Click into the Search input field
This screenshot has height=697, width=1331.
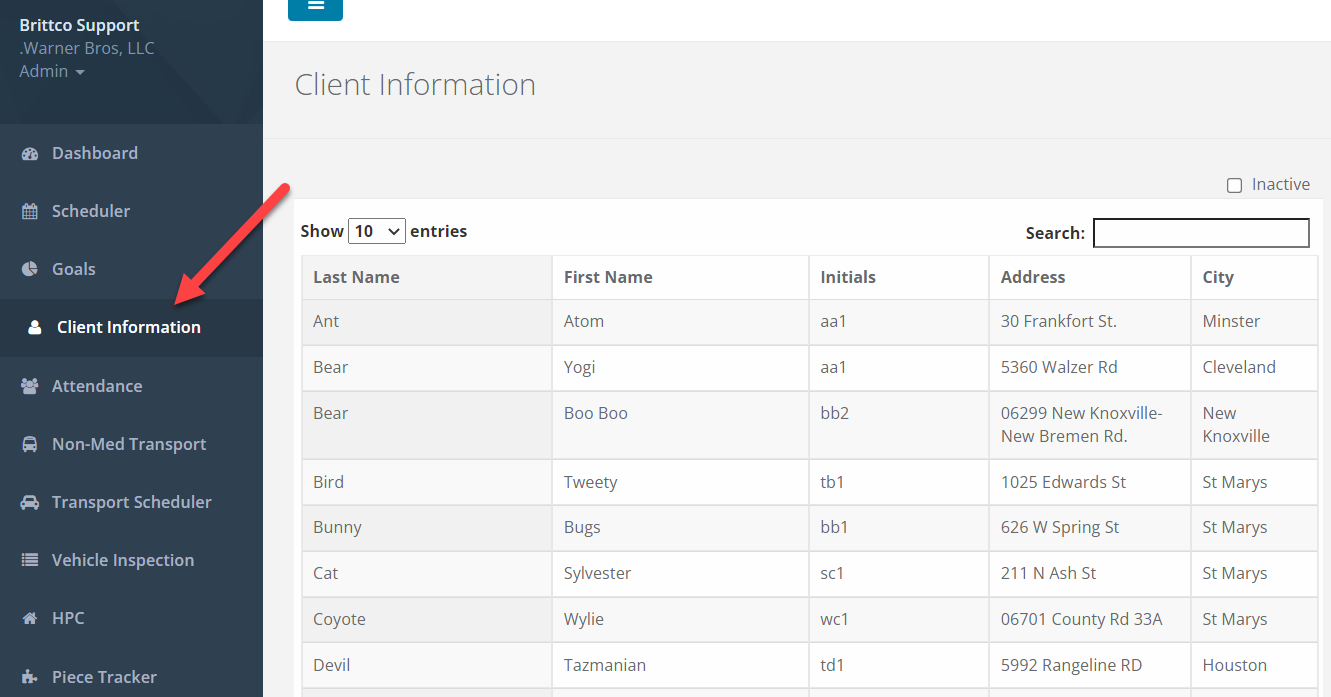(1200, 233)
